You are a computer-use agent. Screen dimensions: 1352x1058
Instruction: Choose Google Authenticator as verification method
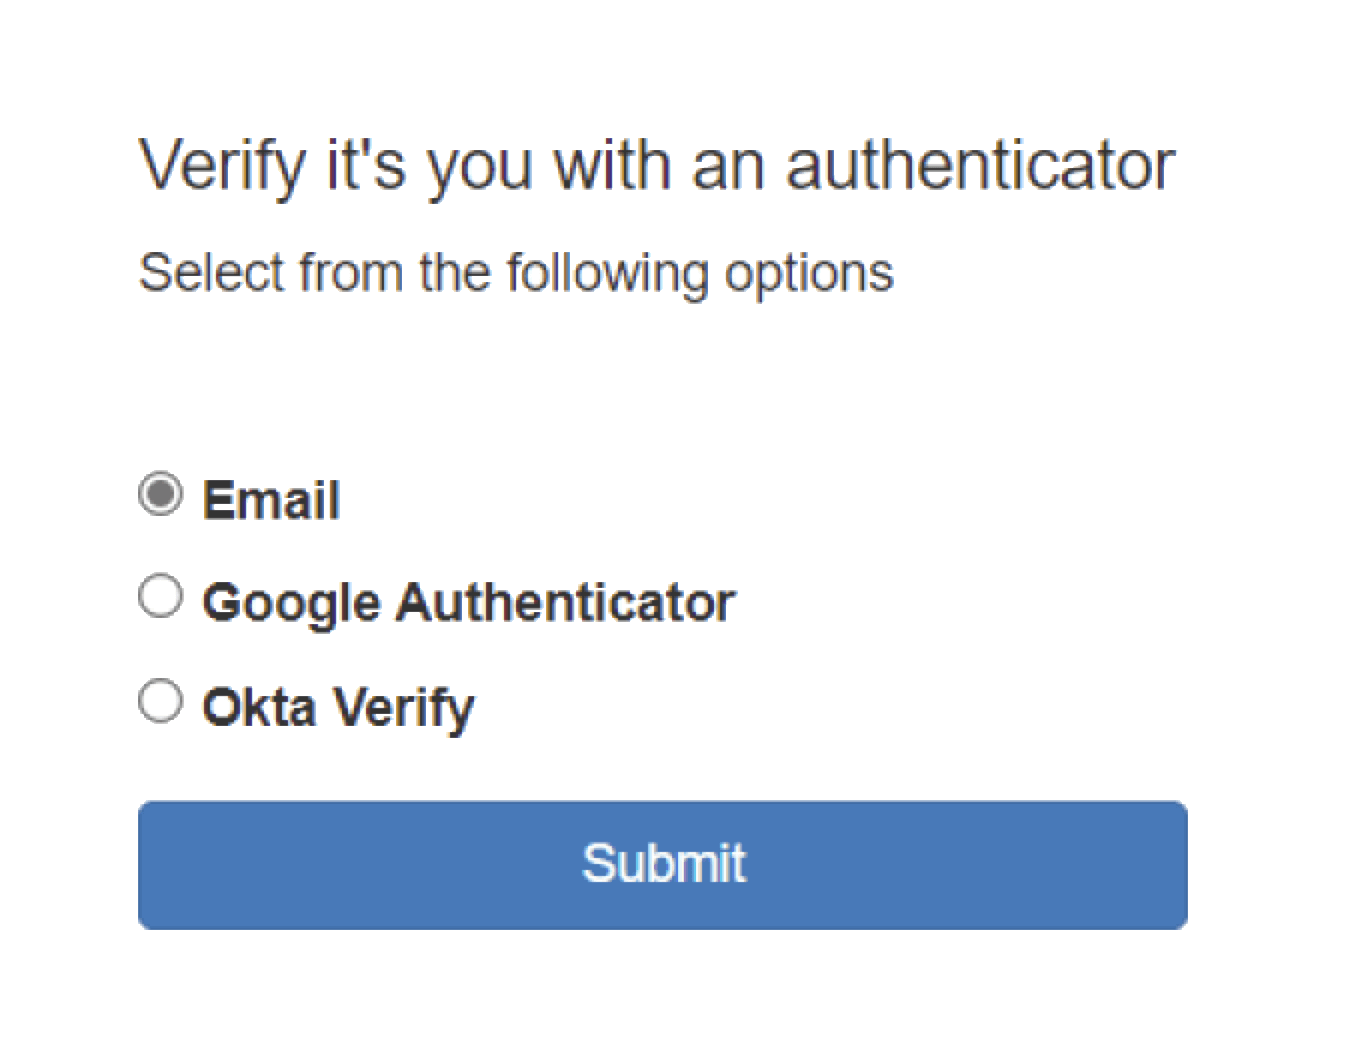[x=159, y=595]
